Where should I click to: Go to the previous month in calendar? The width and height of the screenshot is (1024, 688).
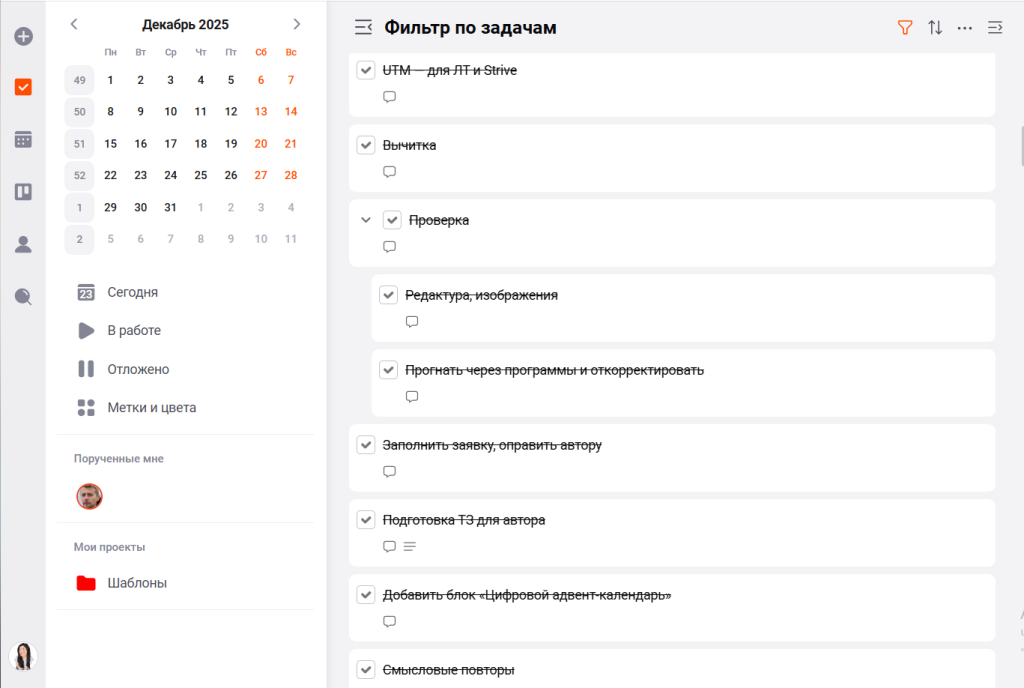pyautogui.click(x=75, y=24)
